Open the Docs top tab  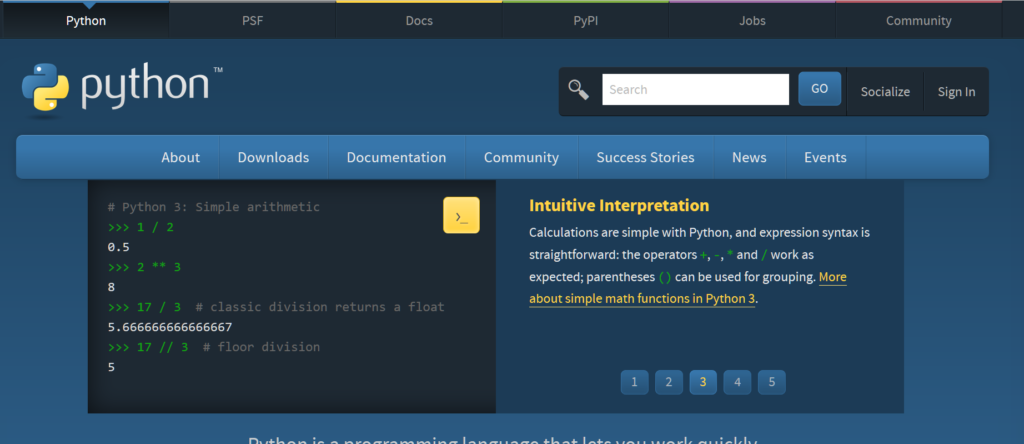419,20
